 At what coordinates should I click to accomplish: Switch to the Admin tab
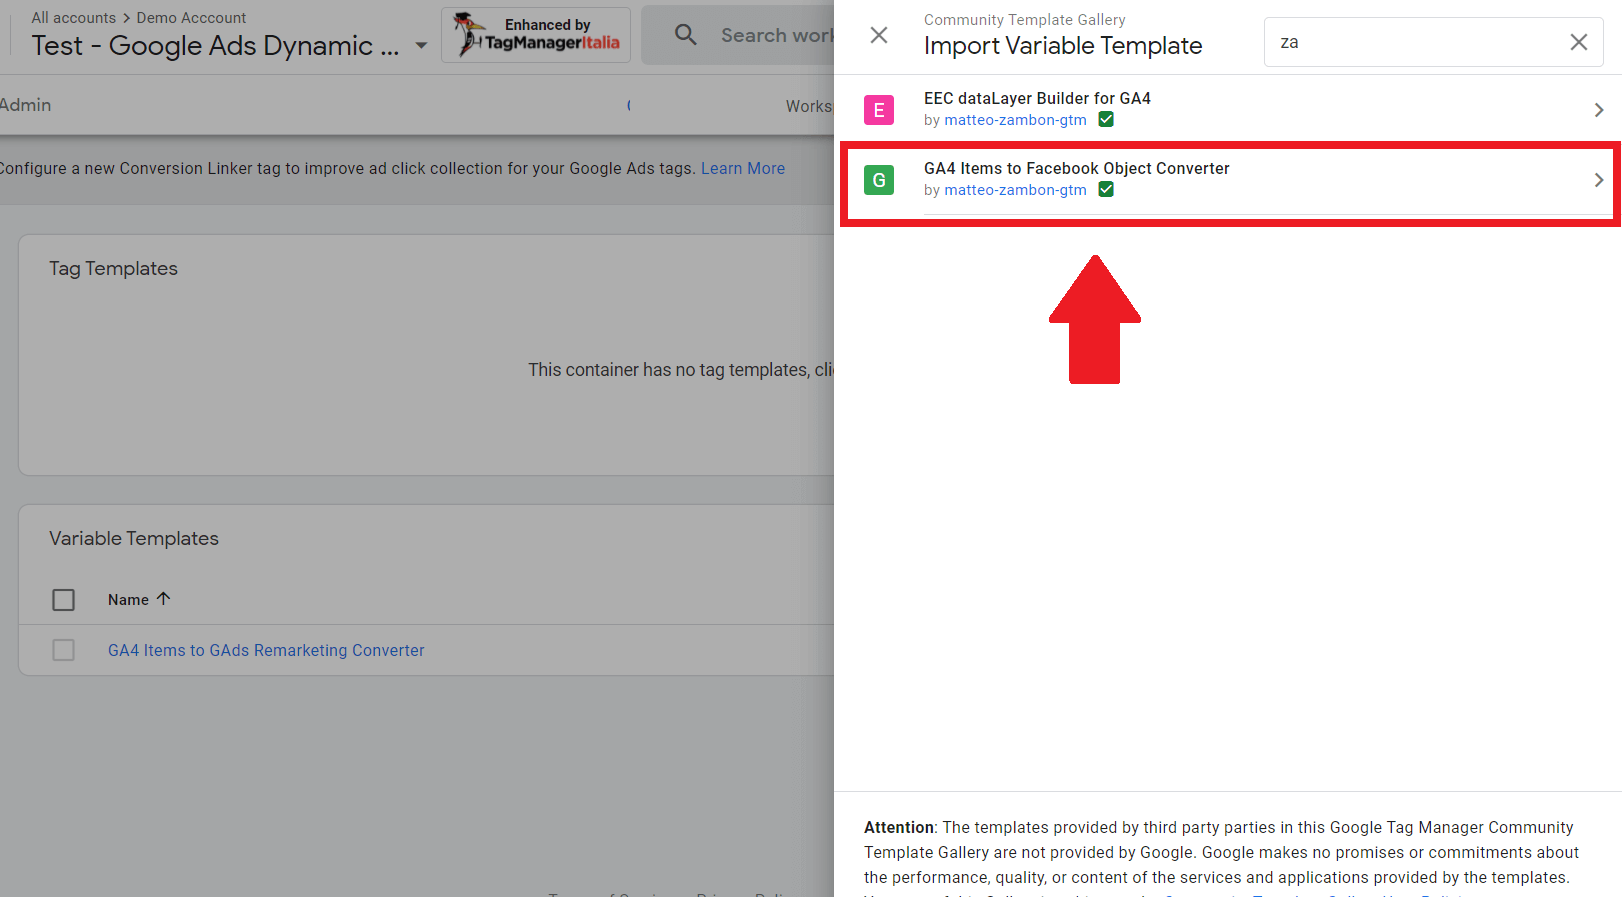click(x=25, y=105)
